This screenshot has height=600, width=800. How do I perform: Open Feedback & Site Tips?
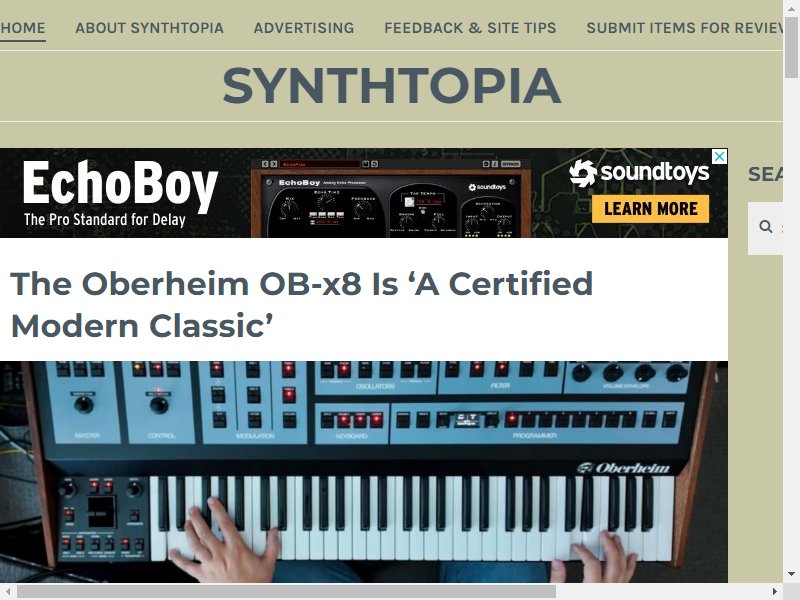coord(470,28)
